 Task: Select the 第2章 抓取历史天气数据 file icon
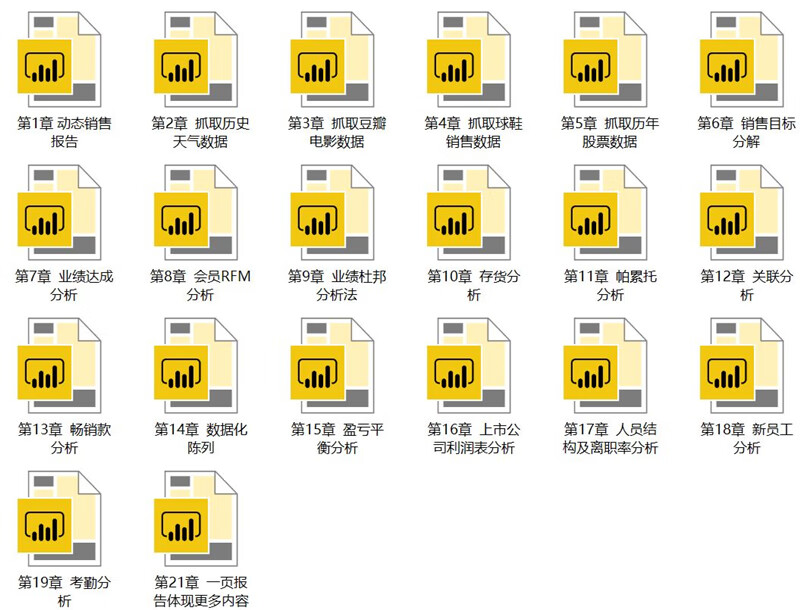[x=196, y=59]
